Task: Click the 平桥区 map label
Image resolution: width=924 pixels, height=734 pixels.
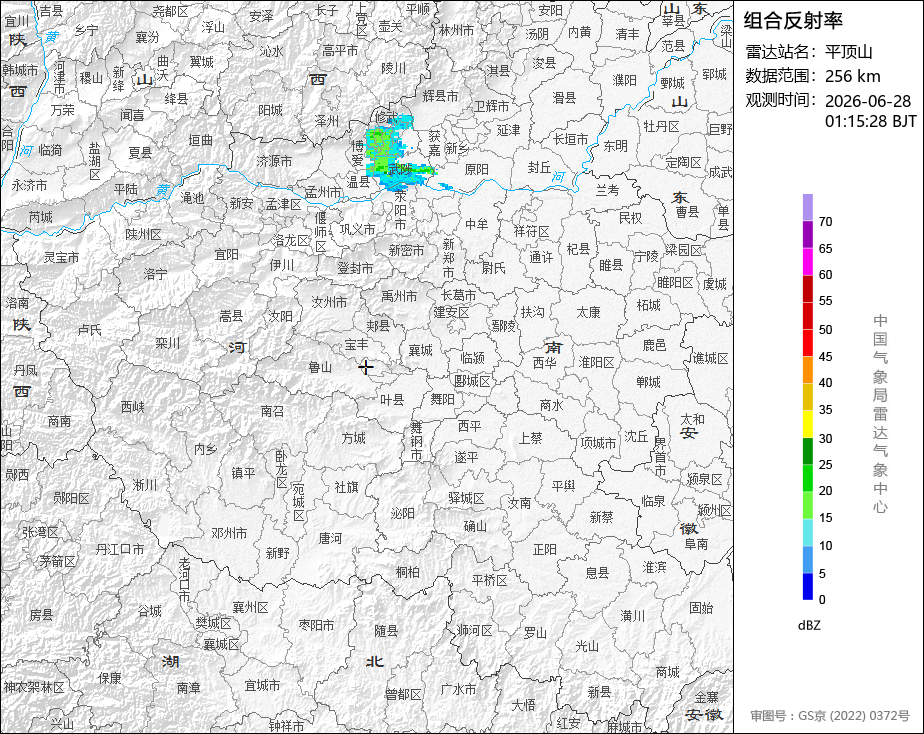Action: (x=489, y=580)
